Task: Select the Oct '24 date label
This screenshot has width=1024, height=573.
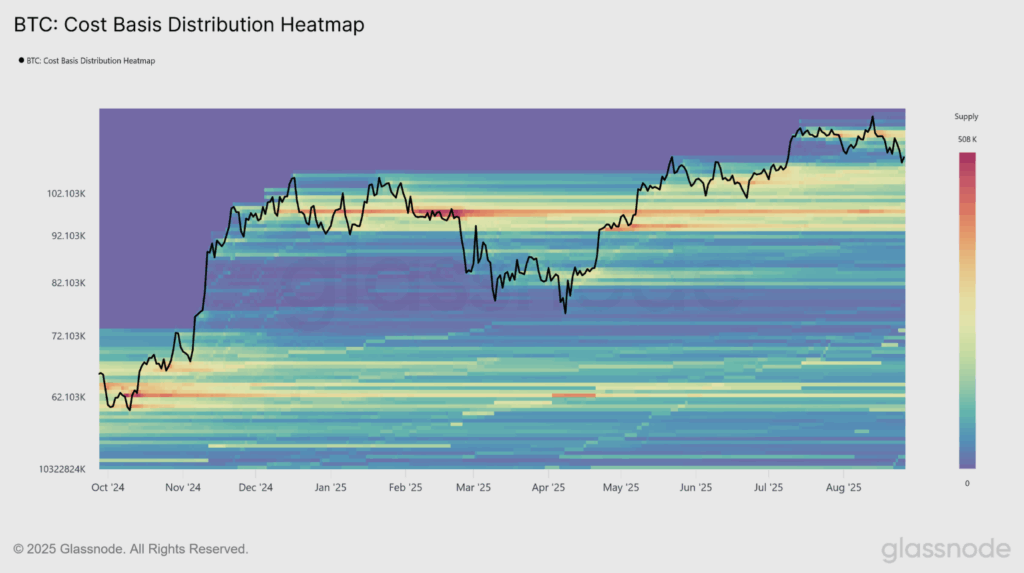Action: click(x=108, y=487)
